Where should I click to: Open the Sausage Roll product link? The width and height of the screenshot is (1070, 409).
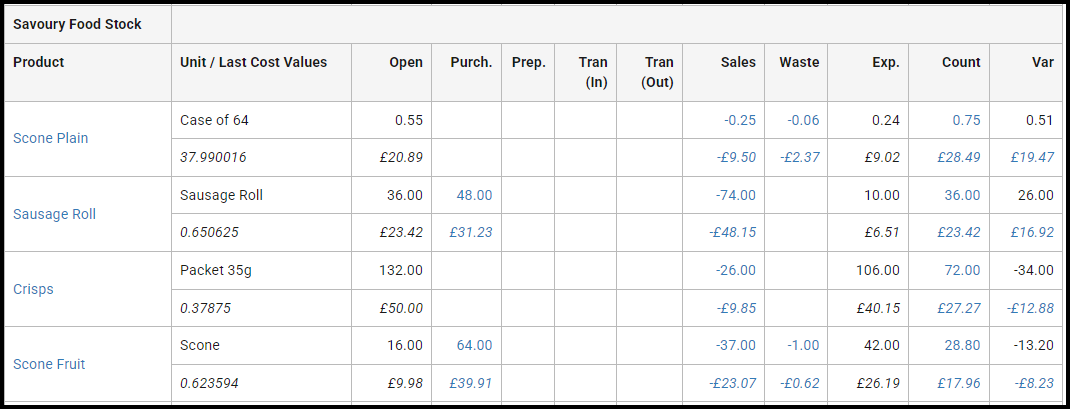(55, 214)
